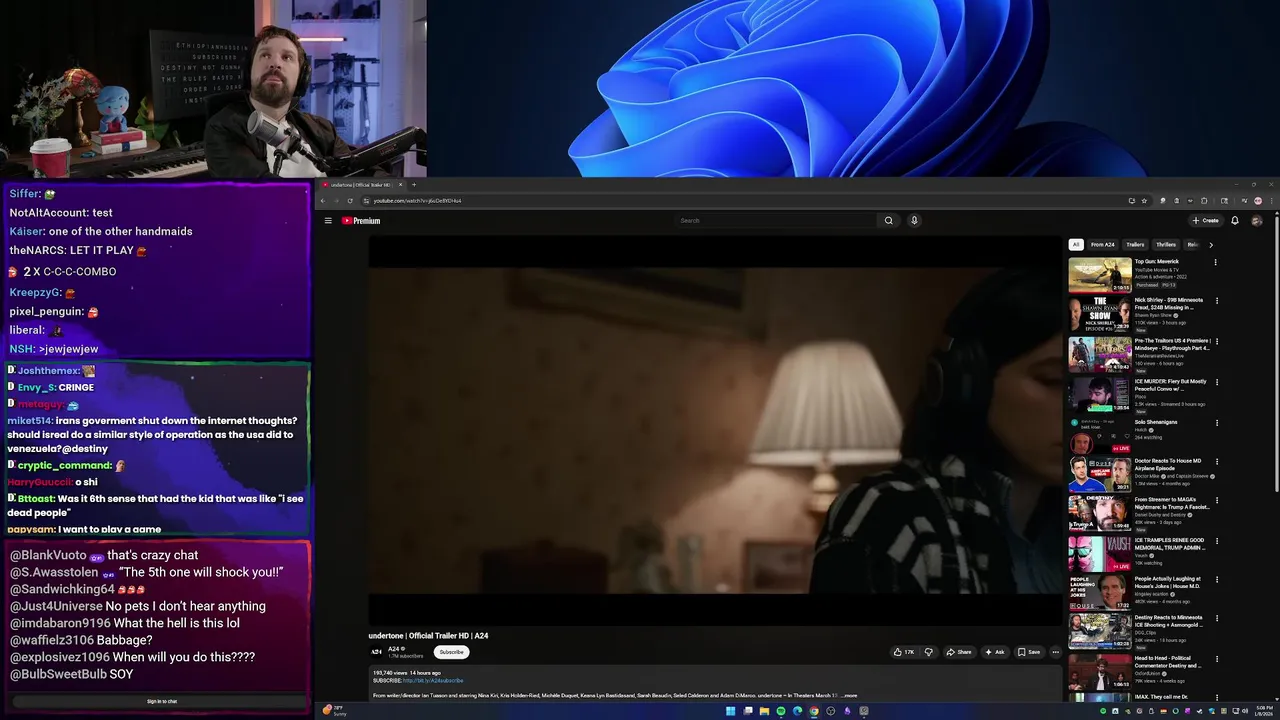Screen dimensions: 1280x720
Task: Show more filter chips with right chevron
Action: coord(1211,245)
